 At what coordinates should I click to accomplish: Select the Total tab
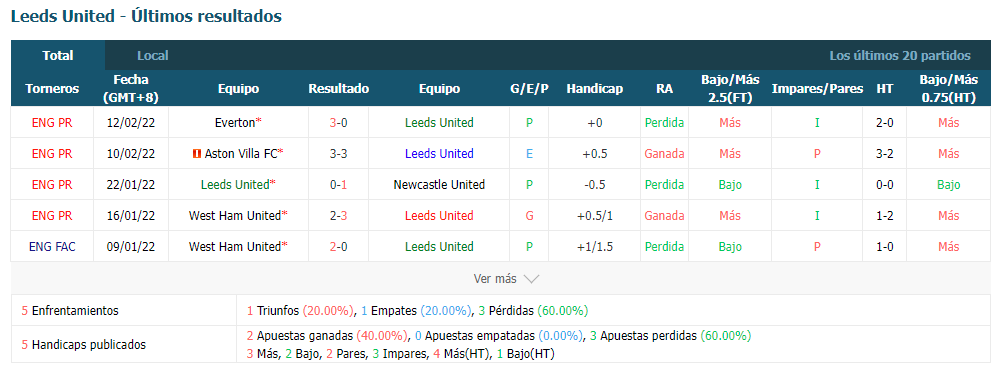coord(58,55)
